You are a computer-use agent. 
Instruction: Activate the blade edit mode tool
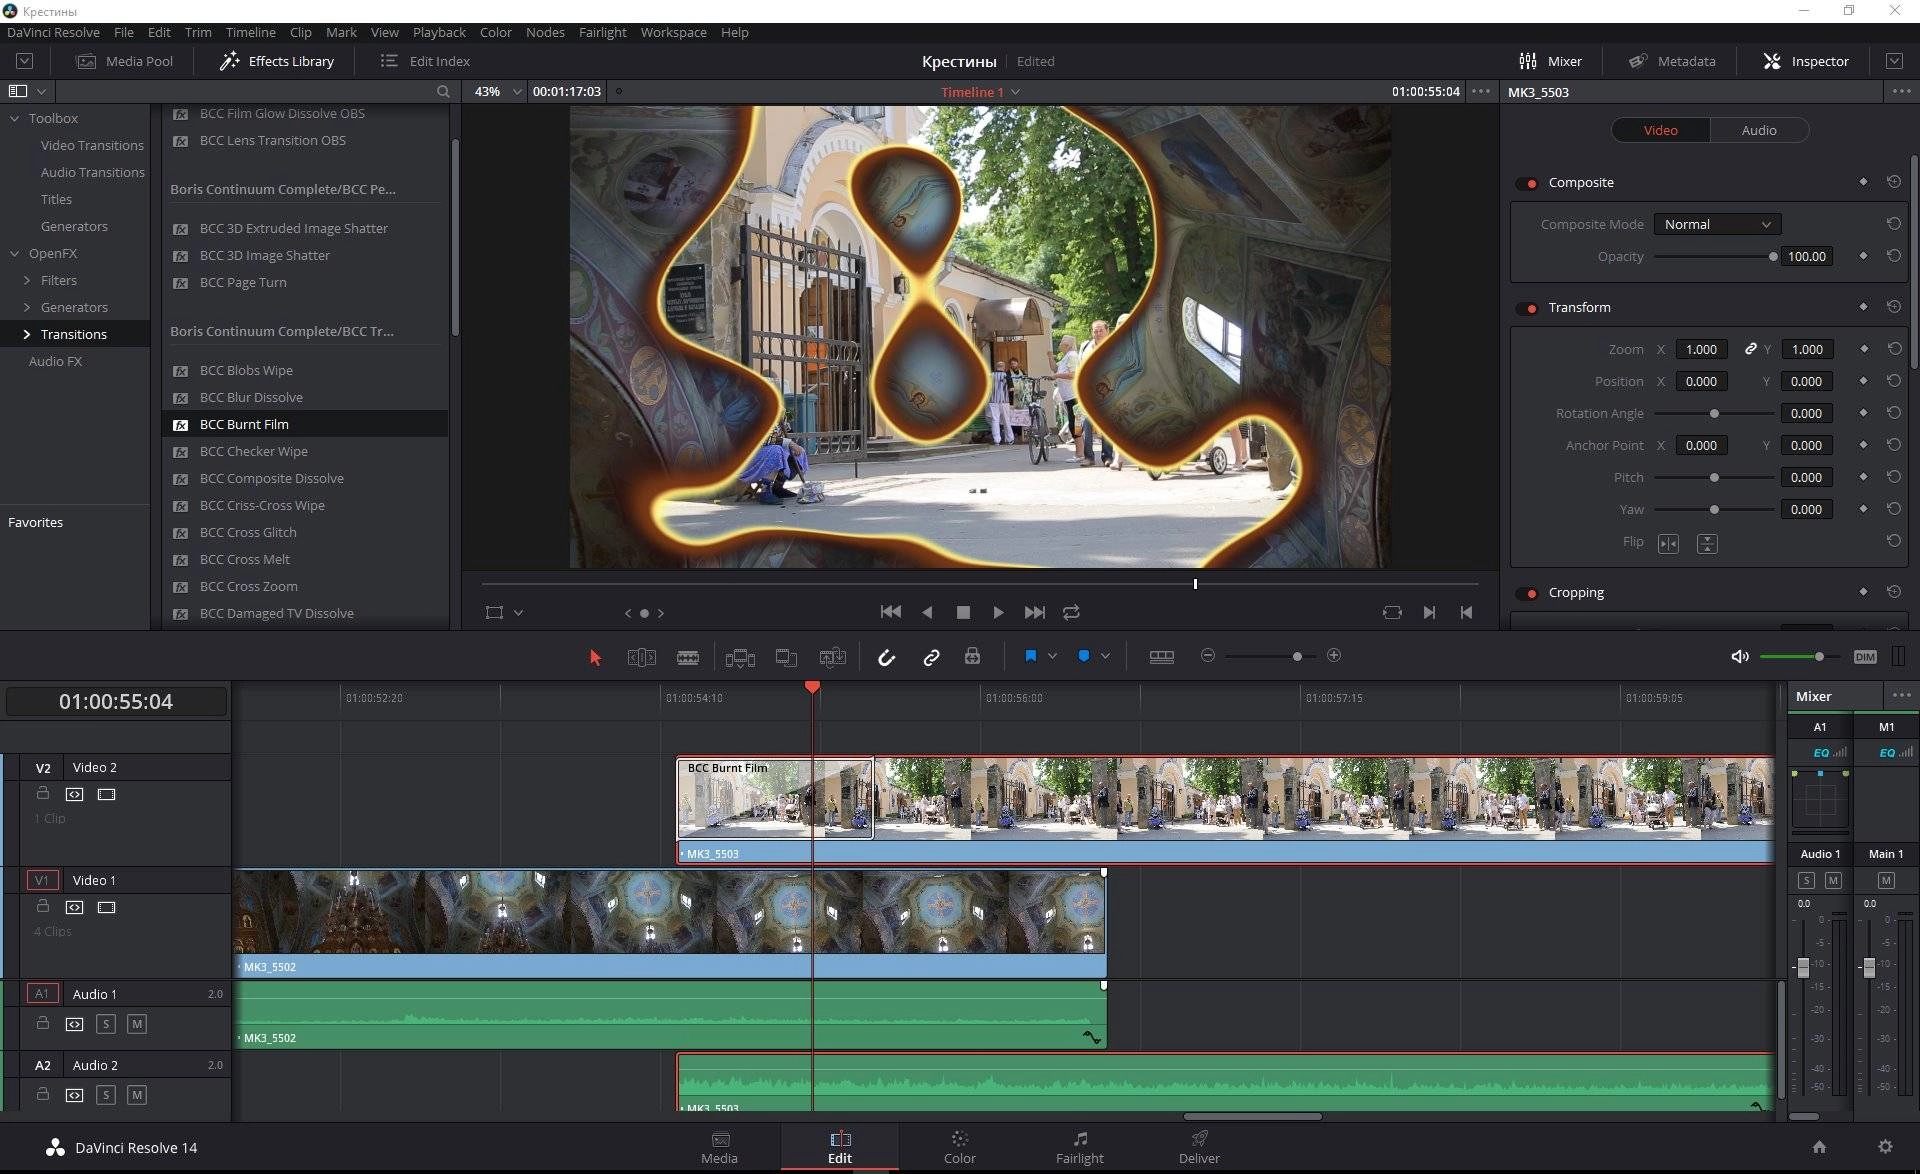(688, 657)
